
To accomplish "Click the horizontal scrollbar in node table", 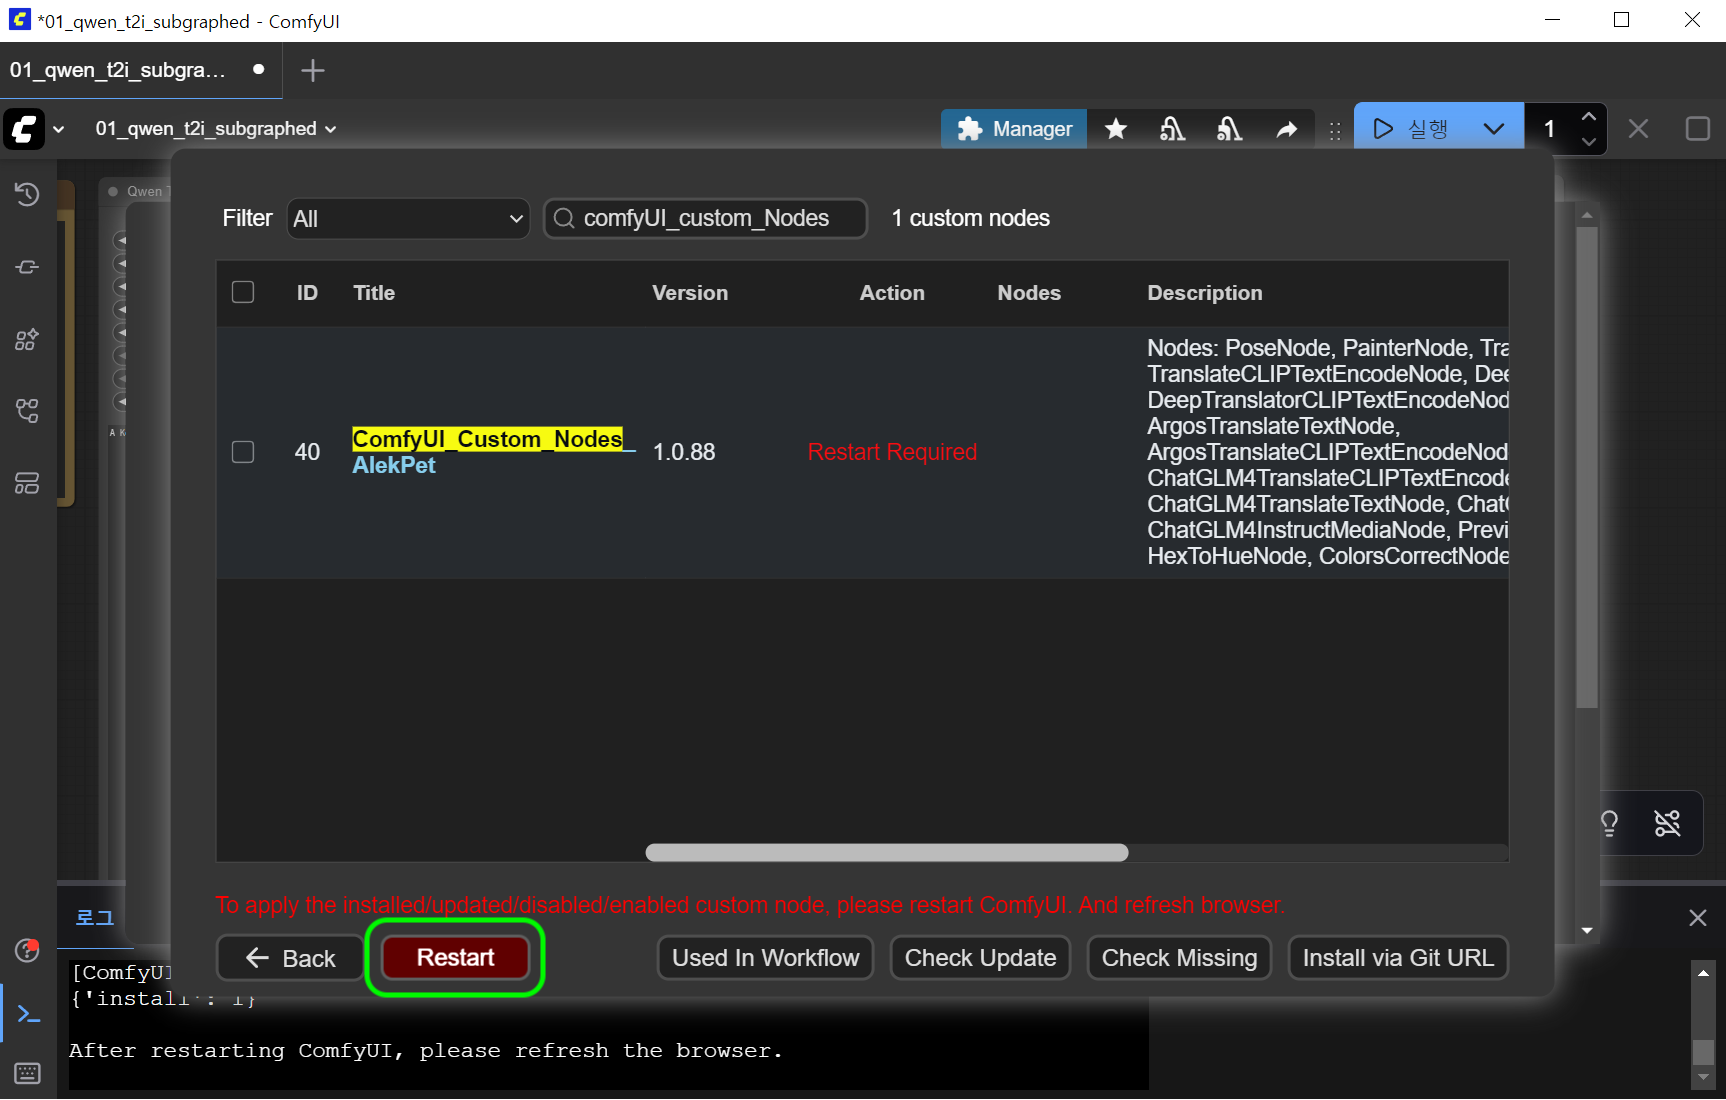I will (887, 853).
